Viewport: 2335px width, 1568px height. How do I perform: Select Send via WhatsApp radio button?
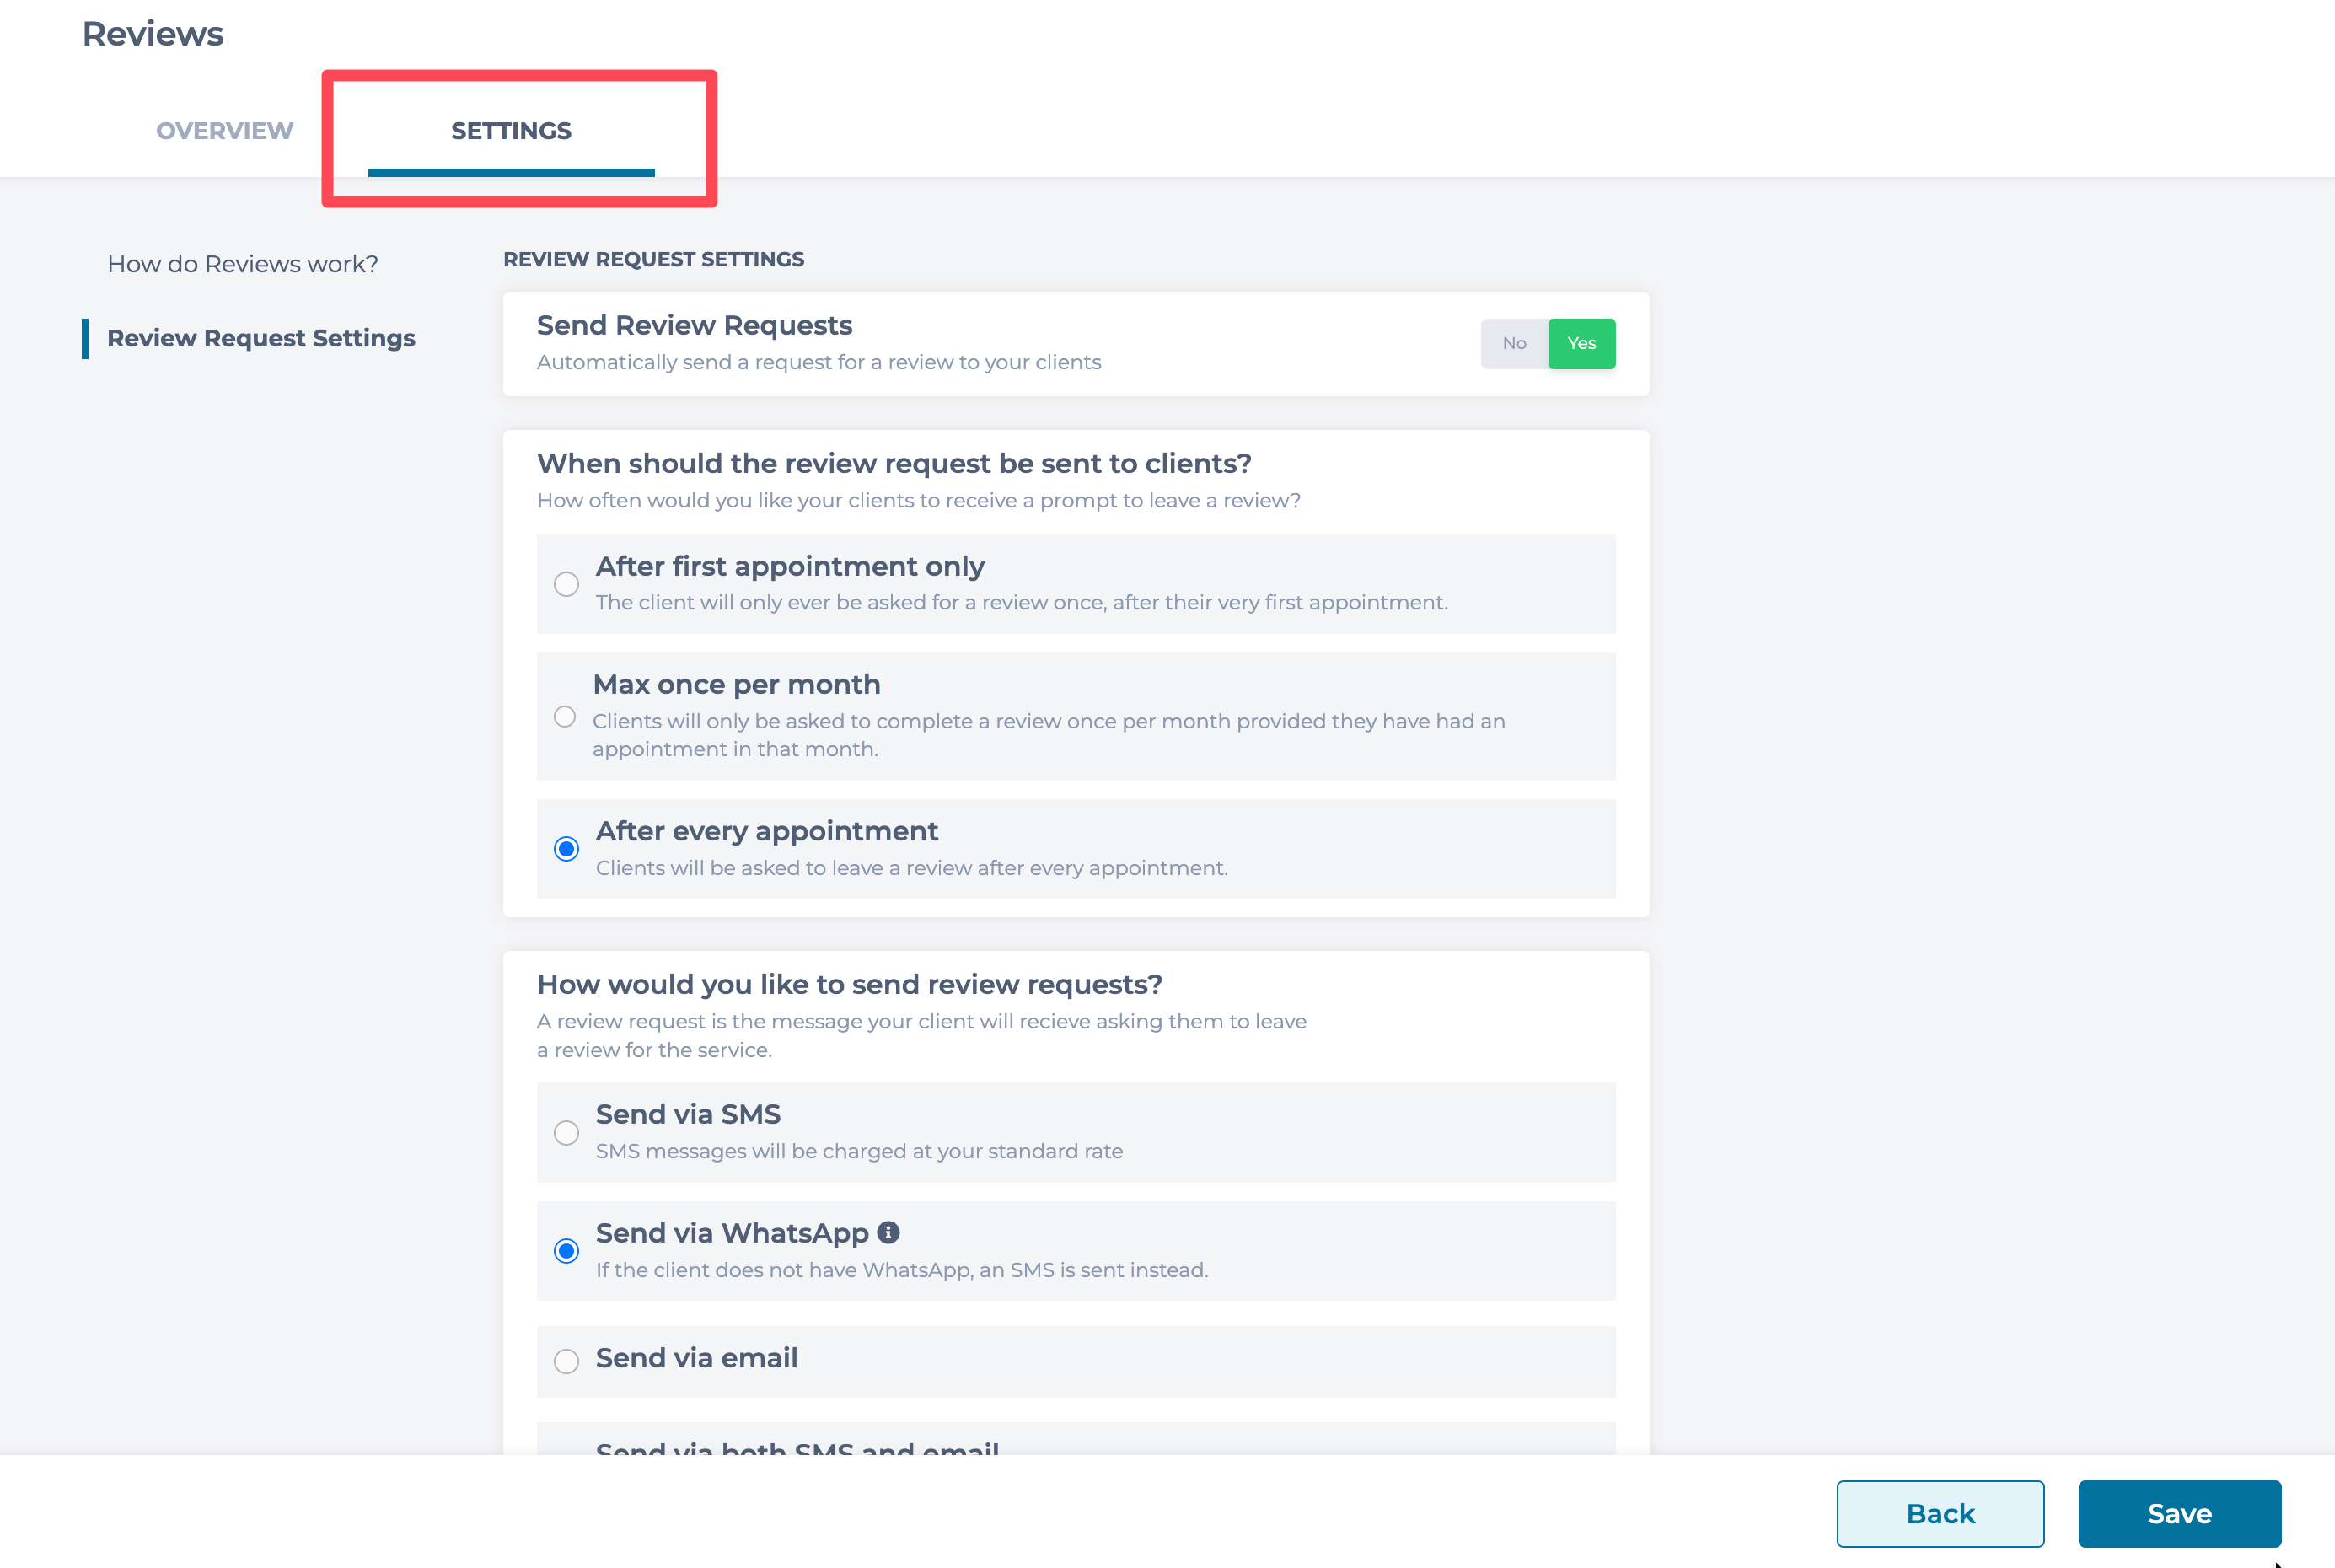566,1251
